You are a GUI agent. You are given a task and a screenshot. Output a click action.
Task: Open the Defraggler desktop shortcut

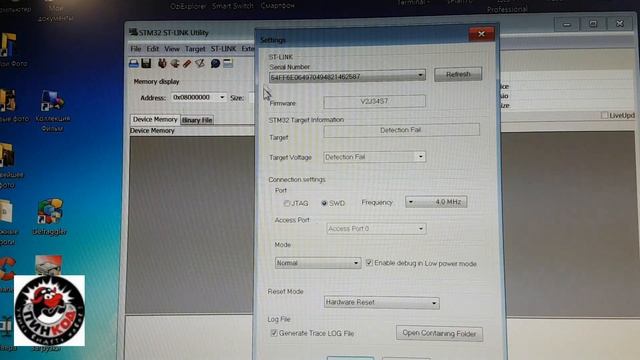click(50, 216)
